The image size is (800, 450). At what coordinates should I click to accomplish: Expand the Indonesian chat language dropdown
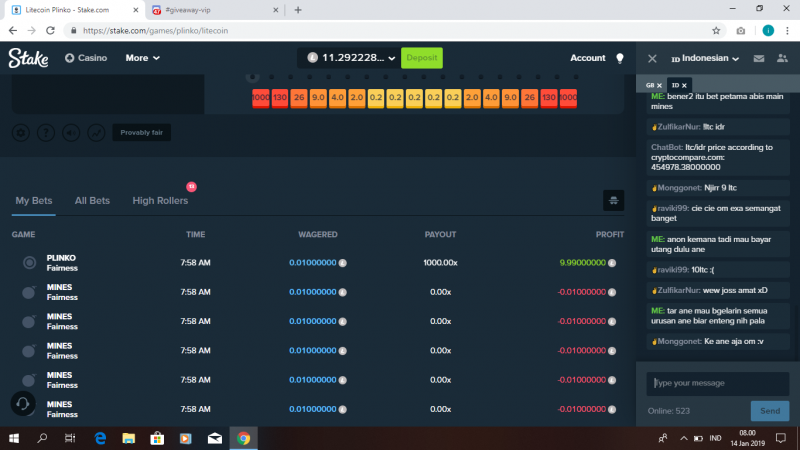(705, 58)
